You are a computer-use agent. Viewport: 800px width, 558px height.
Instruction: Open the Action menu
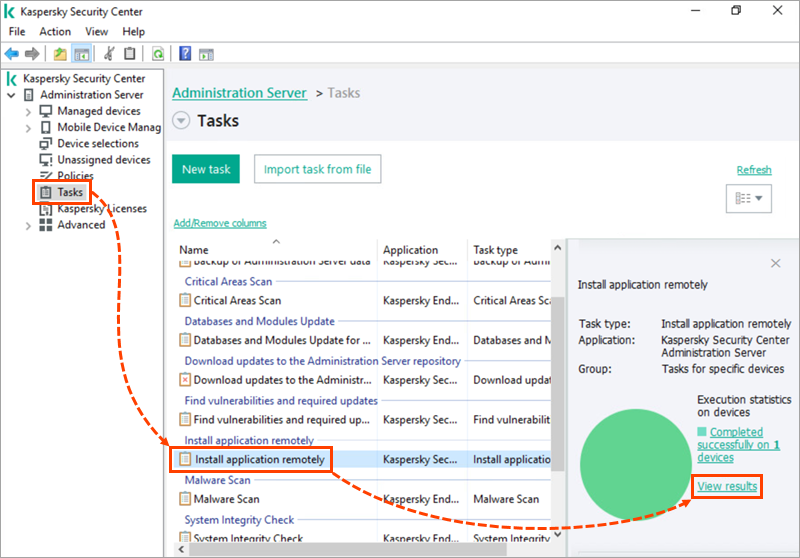click(x=55, y=32)
